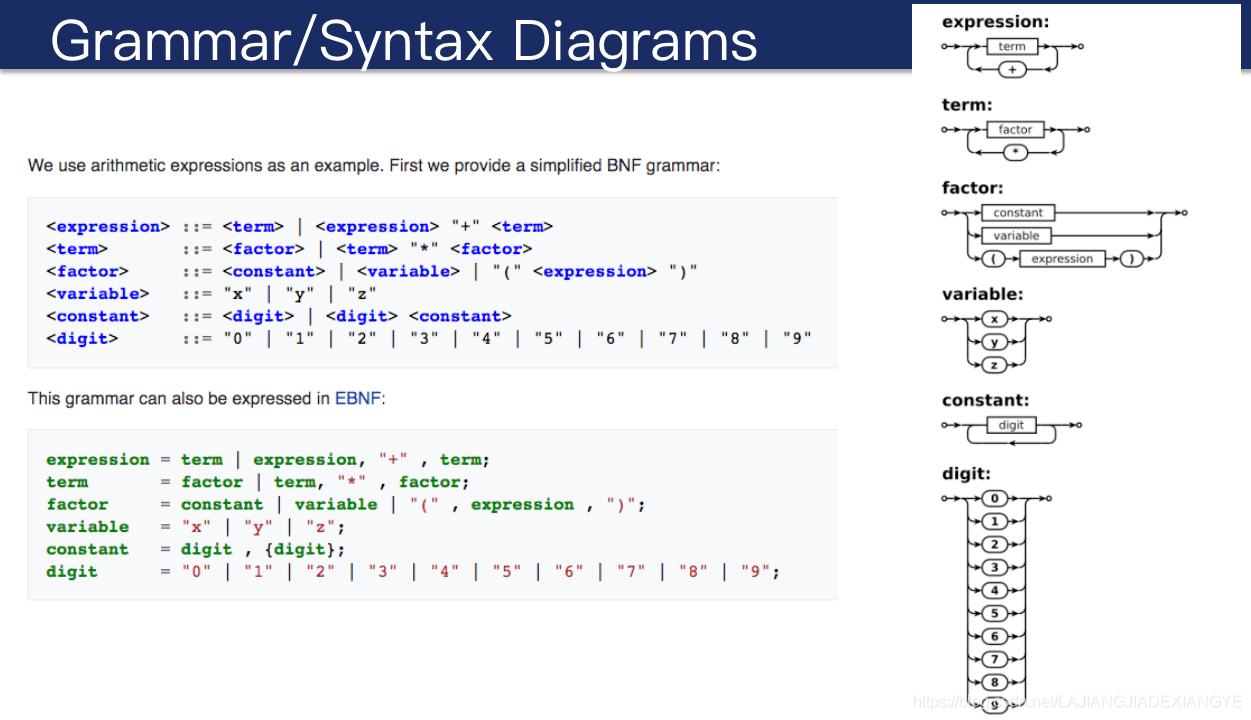The width and height of the screenshot is (1251, 720).
Task: Click the "4" node in digit diagram
Action: (x=994, y=590)
